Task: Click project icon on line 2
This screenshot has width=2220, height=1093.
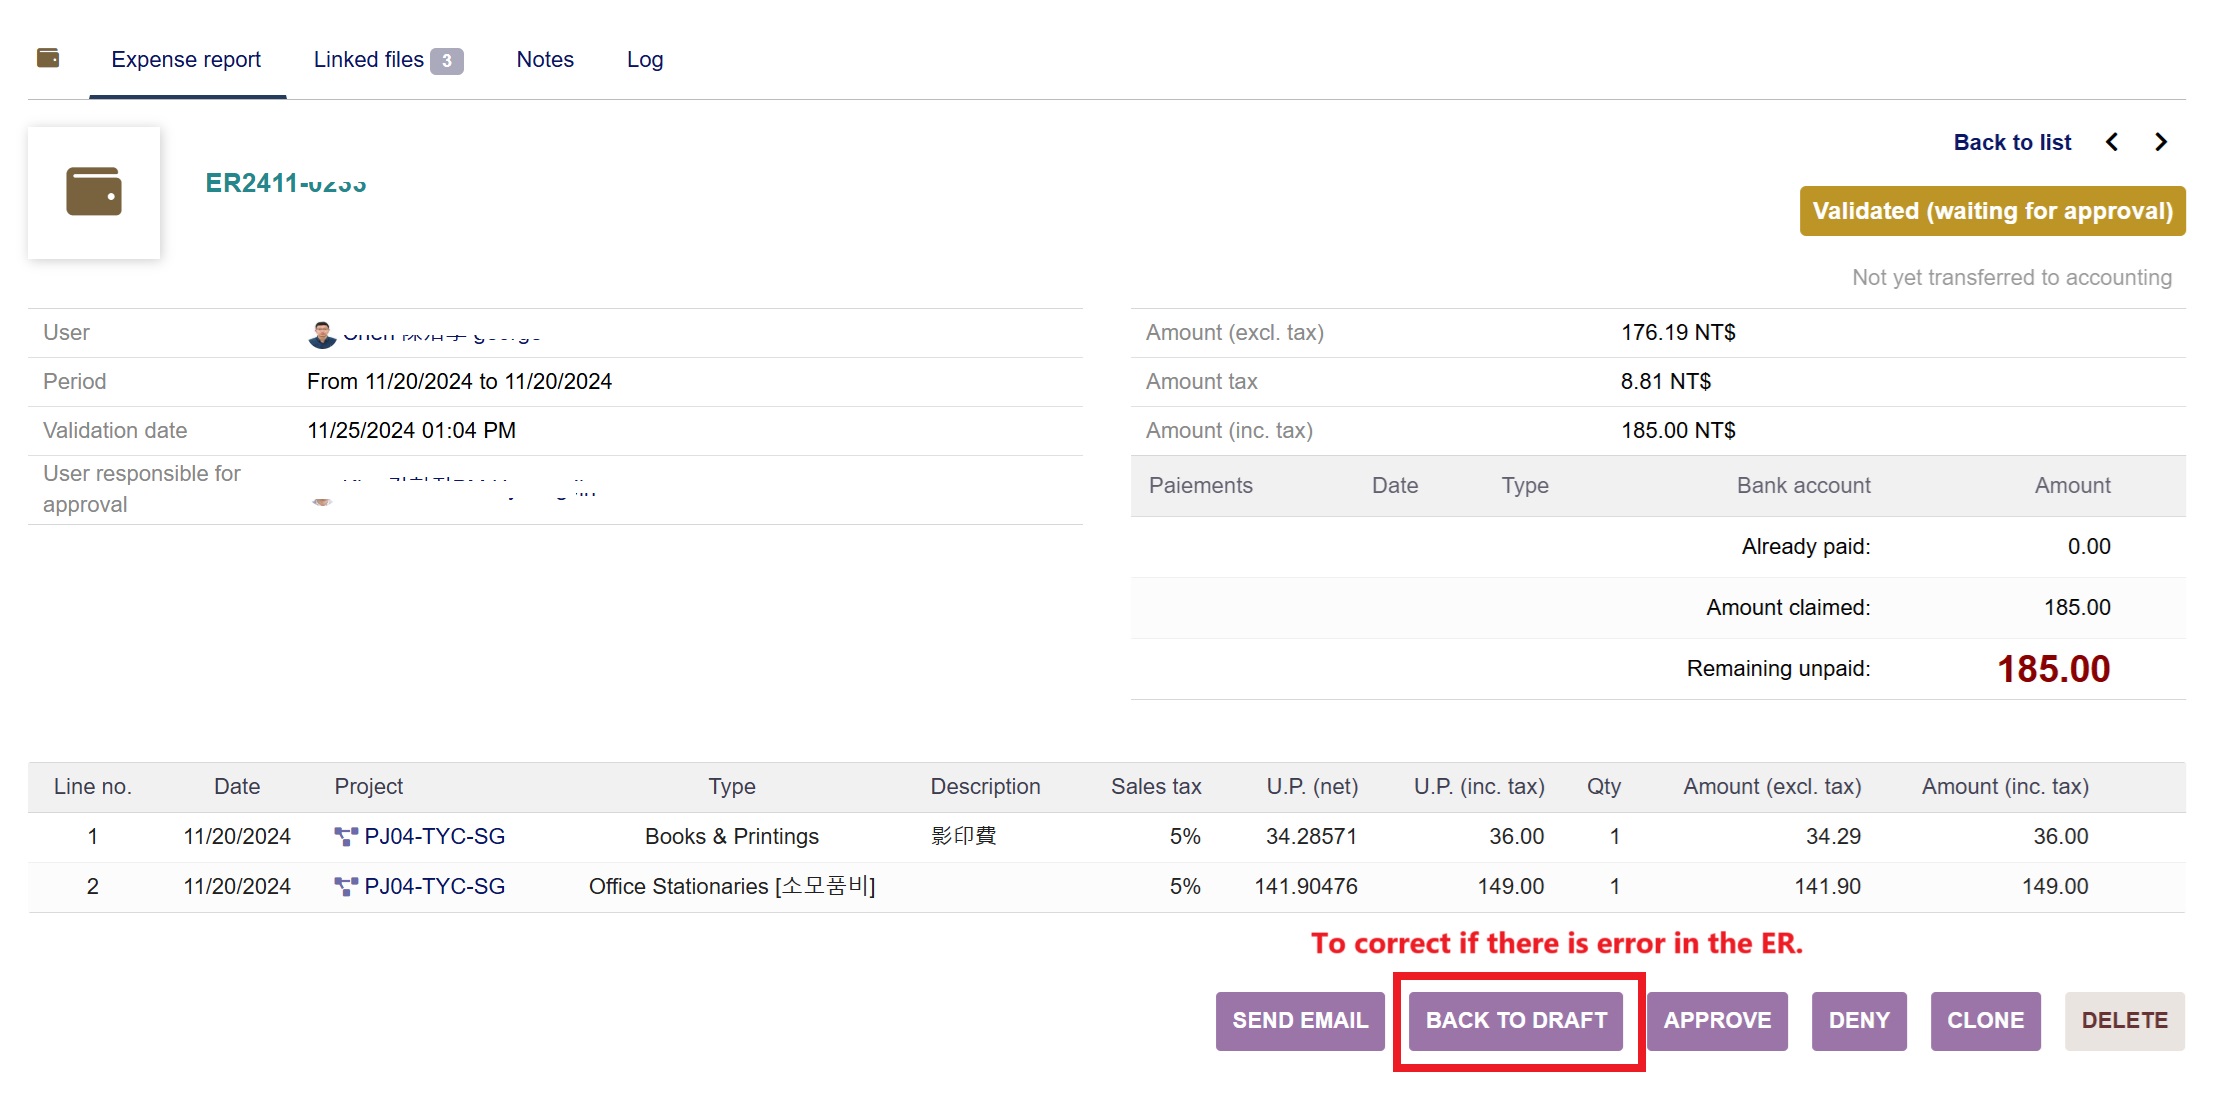Action: click(x=345, y=886)
